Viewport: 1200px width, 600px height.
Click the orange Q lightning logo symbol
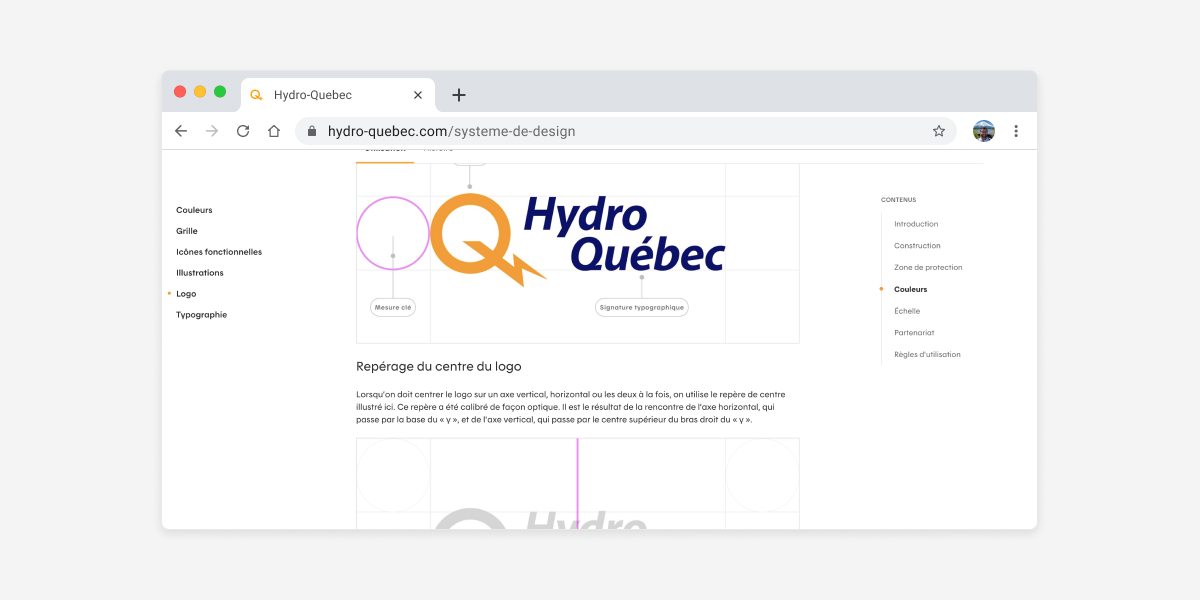click(x=486, y=238)
